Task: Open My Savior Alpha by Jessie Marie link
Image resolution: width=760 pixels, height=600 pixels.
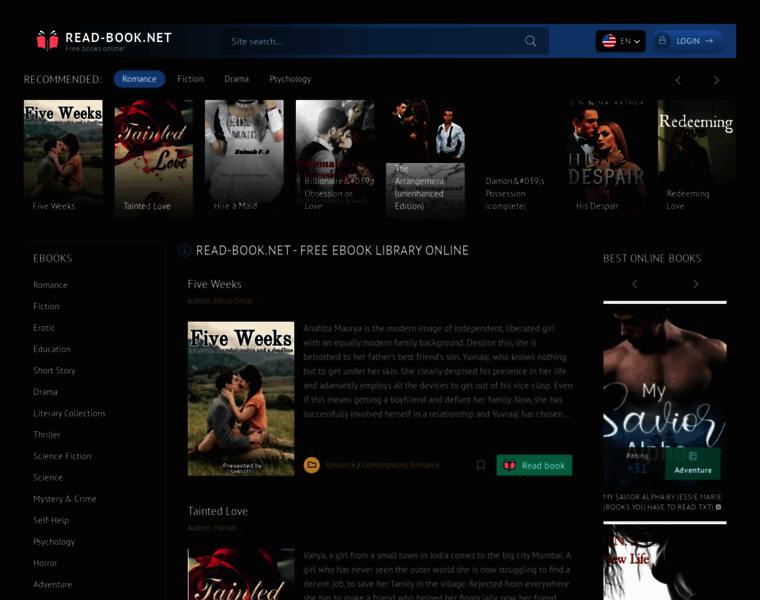Action: click(x=662, y=502)
